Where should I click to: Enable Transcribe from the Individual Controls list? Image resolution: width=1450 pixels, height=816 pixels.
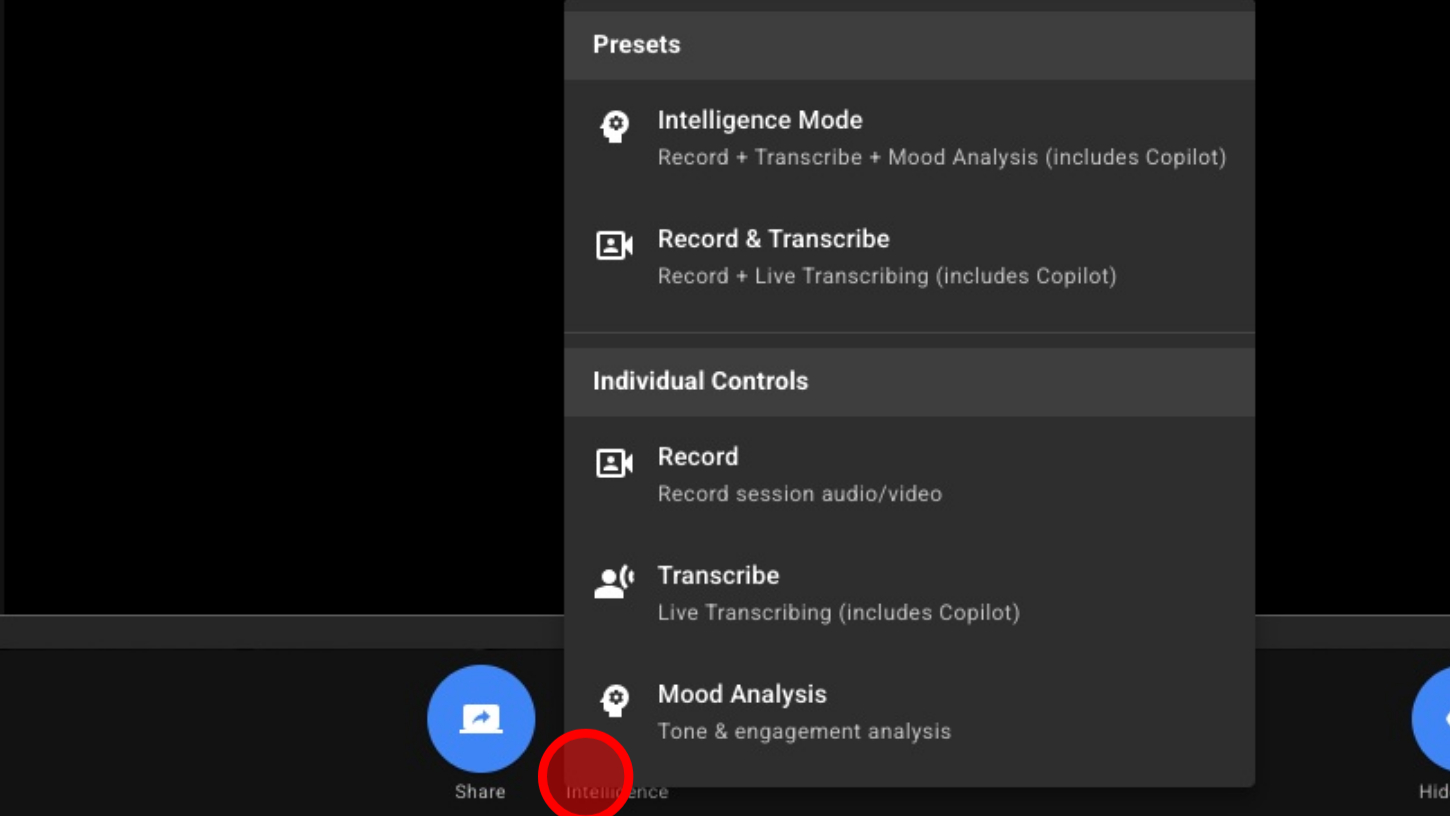(718, 576)
